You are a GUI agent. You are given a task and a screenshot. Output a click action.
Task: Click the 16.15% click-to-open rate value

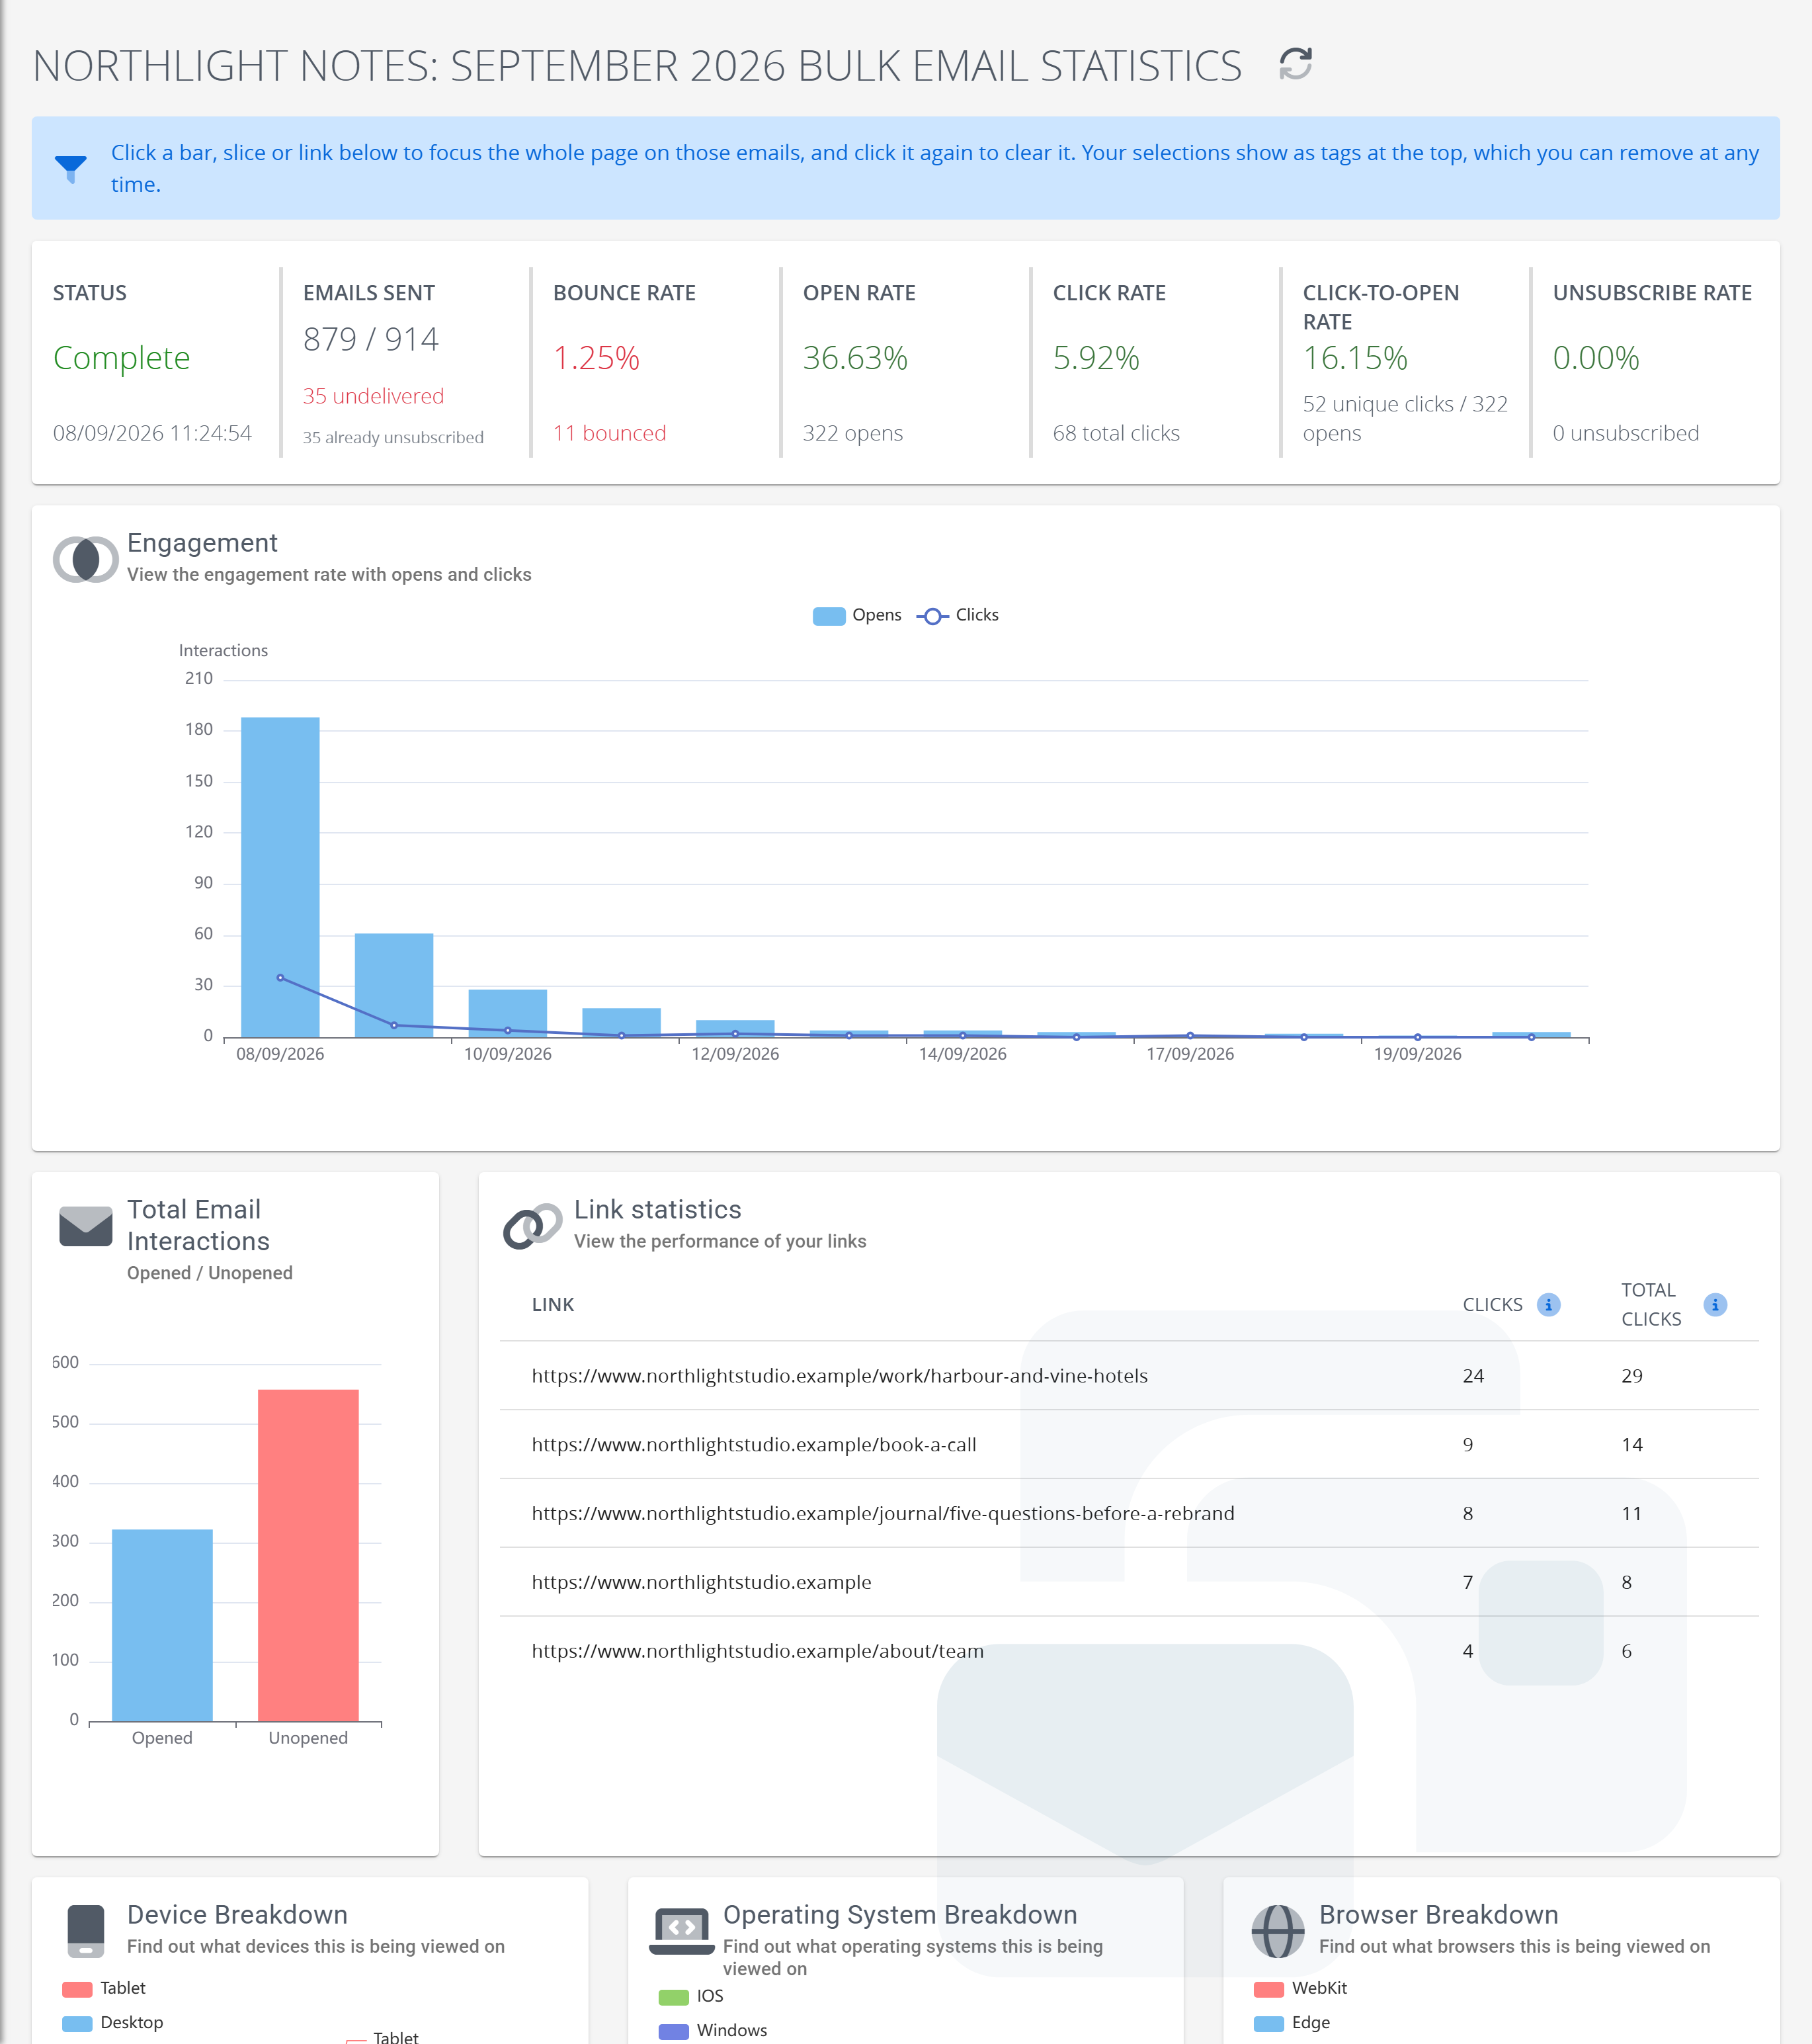[1355, 358]
